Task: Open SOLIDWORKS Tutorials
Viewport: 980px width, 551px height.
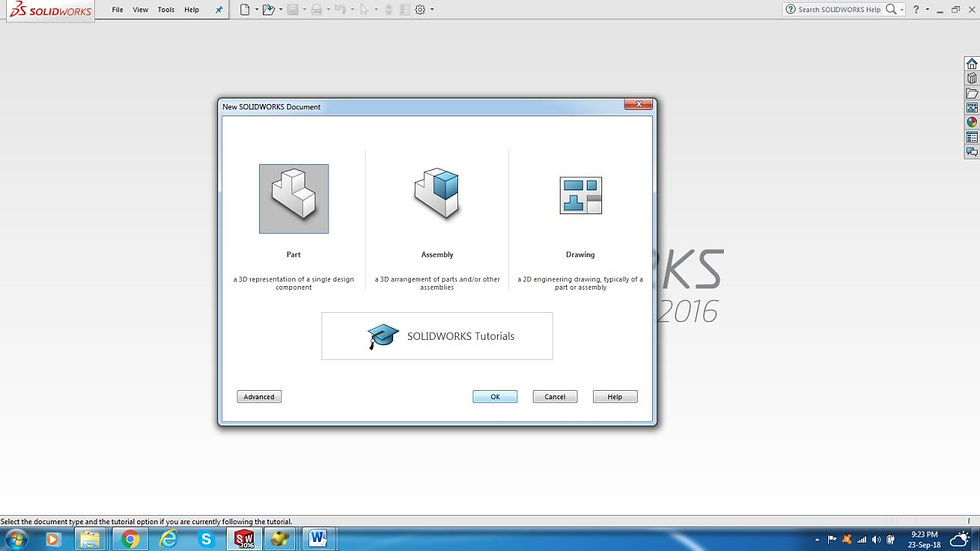Action: (437, 336)
